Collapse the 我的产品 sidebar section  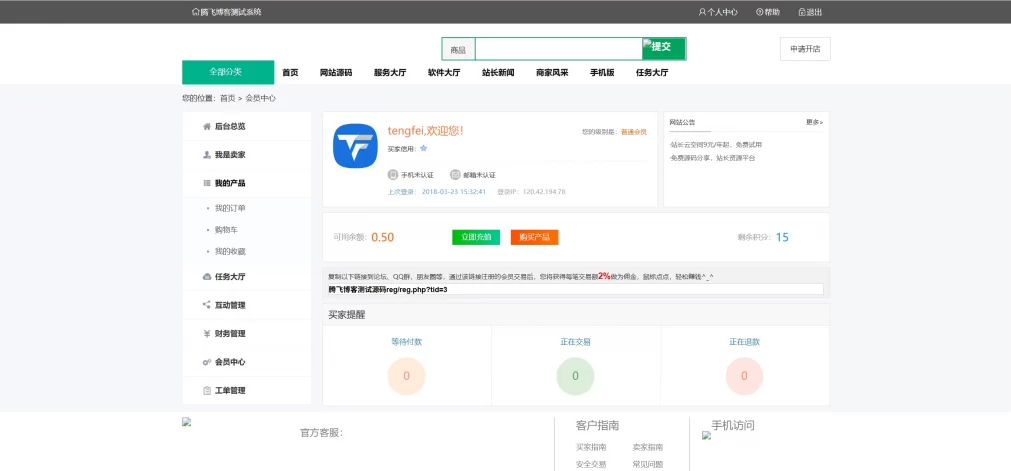pos(229,183)
